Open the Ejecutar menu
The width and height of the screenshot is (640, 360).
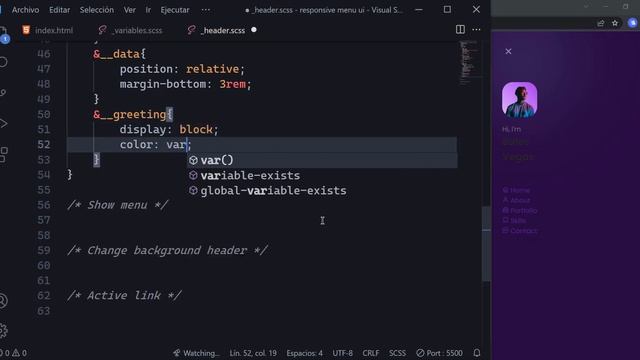[175, 10]
